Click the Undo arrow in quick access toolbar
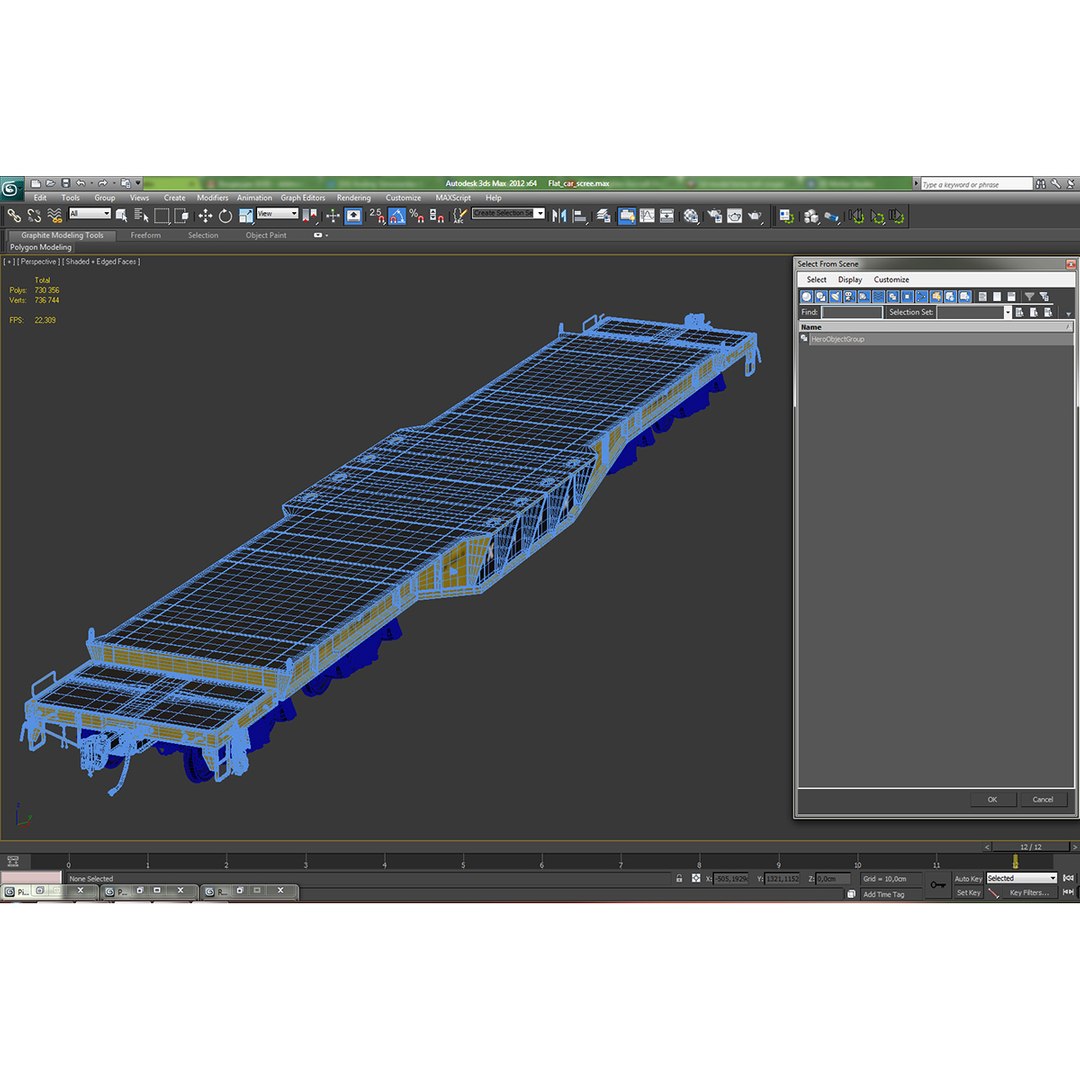 81,183
